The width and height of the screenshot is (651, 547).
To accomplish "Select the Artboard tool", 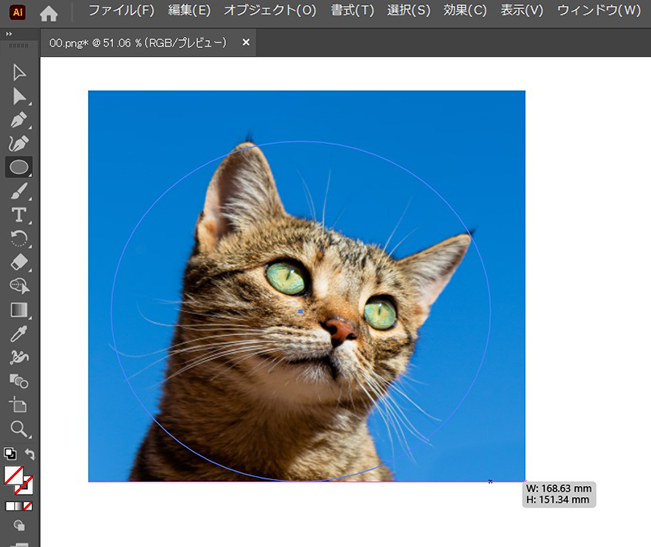I will [19, 405].
